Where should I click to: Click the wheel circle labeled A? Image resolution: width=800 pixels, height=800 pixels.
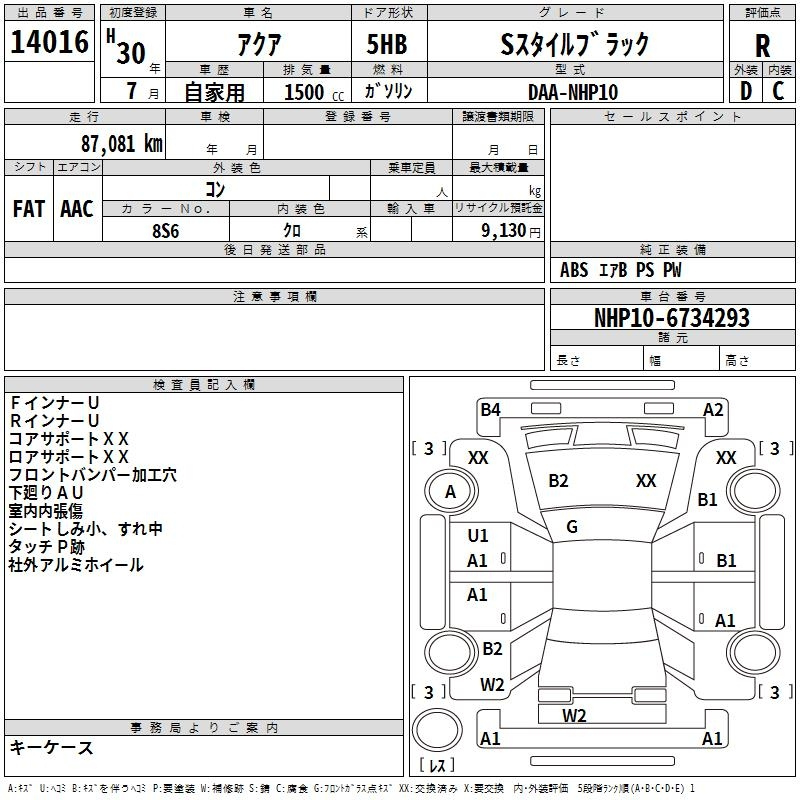coord(451,492)
